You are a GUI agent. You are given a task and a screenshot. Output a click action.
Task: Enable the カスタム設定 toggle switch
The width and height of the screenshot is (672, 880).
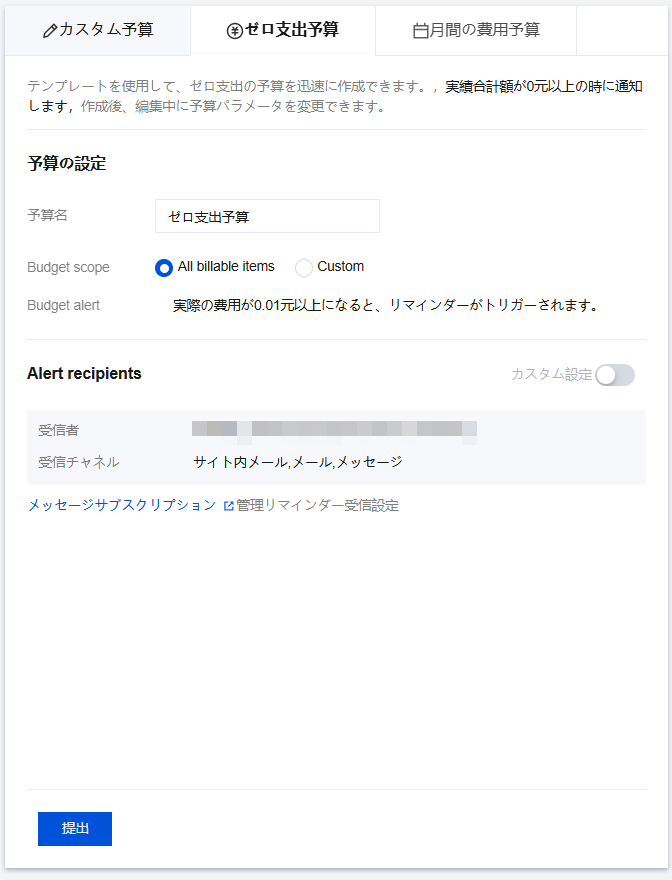tap(615, 375)
